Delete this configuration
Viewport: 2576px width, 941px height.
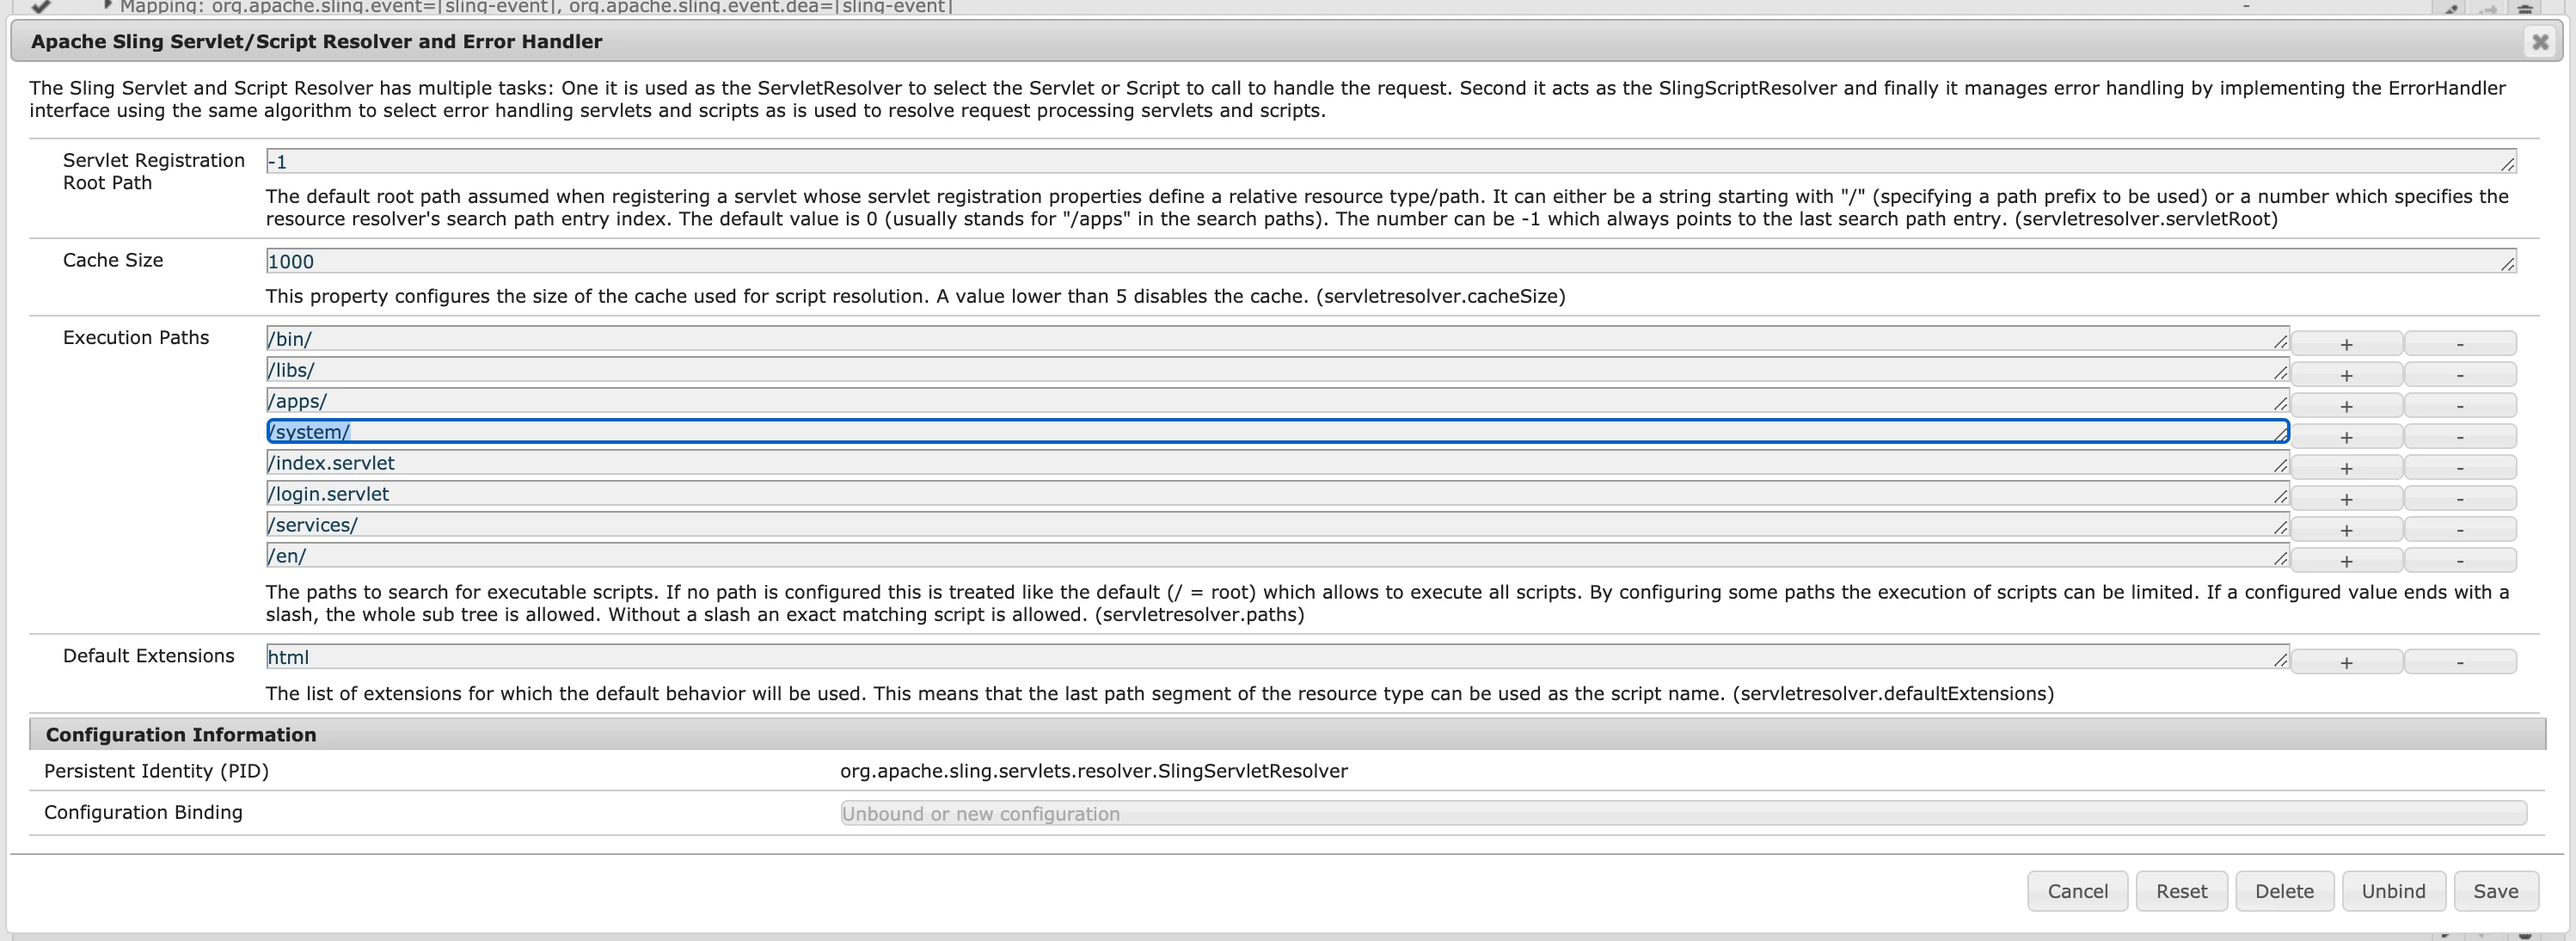coord(2284,891)
